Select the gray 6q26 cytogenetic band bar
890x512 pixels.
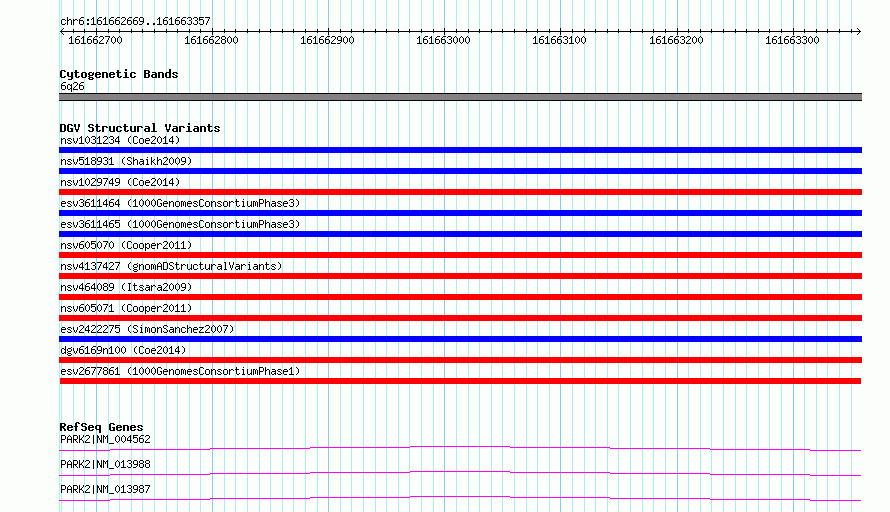(x=460, y=97)
